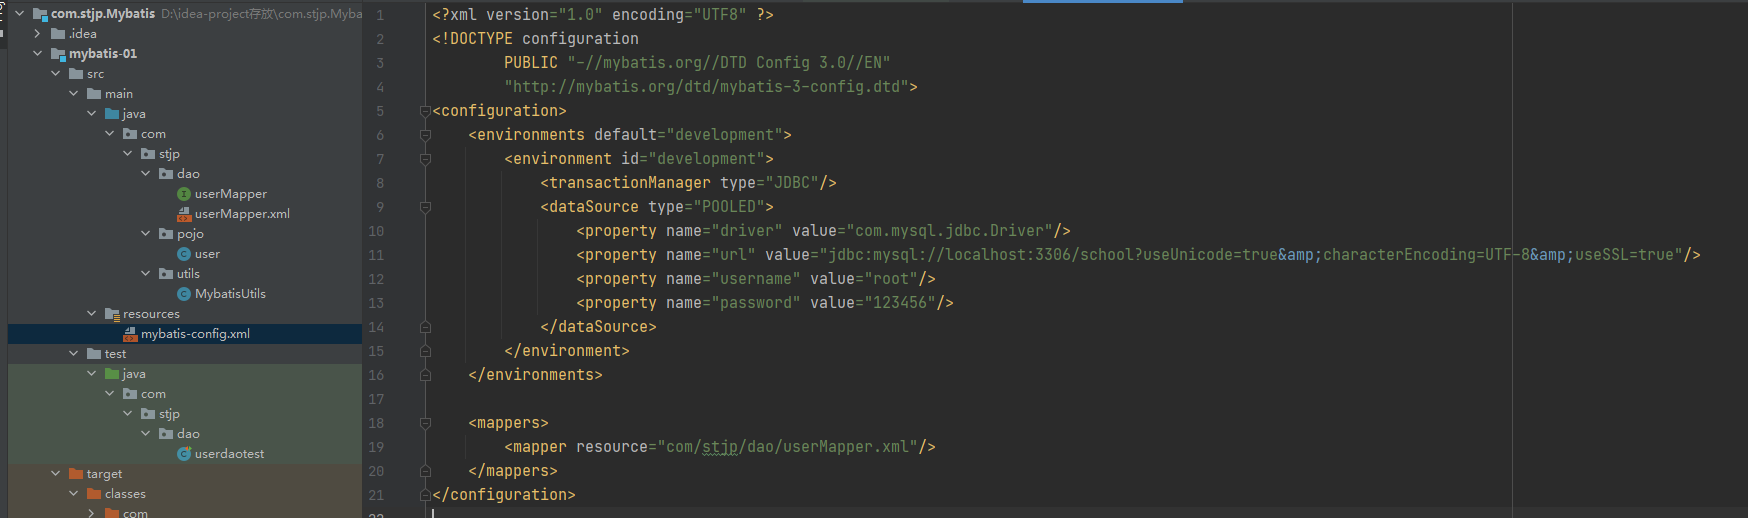Click the DTD URL http://mybatis.org/dtd/mybatis-3-config.dtd
This screenshot has width=1748, height=518.
click(x=706, y=87)
